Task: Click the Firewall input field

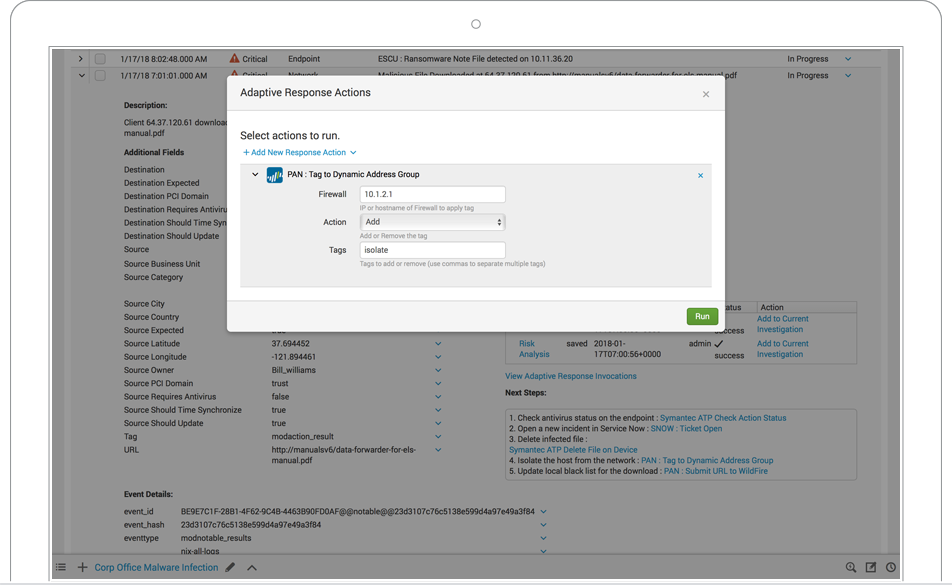Action: pyautogui.click(x=432, y=194)
